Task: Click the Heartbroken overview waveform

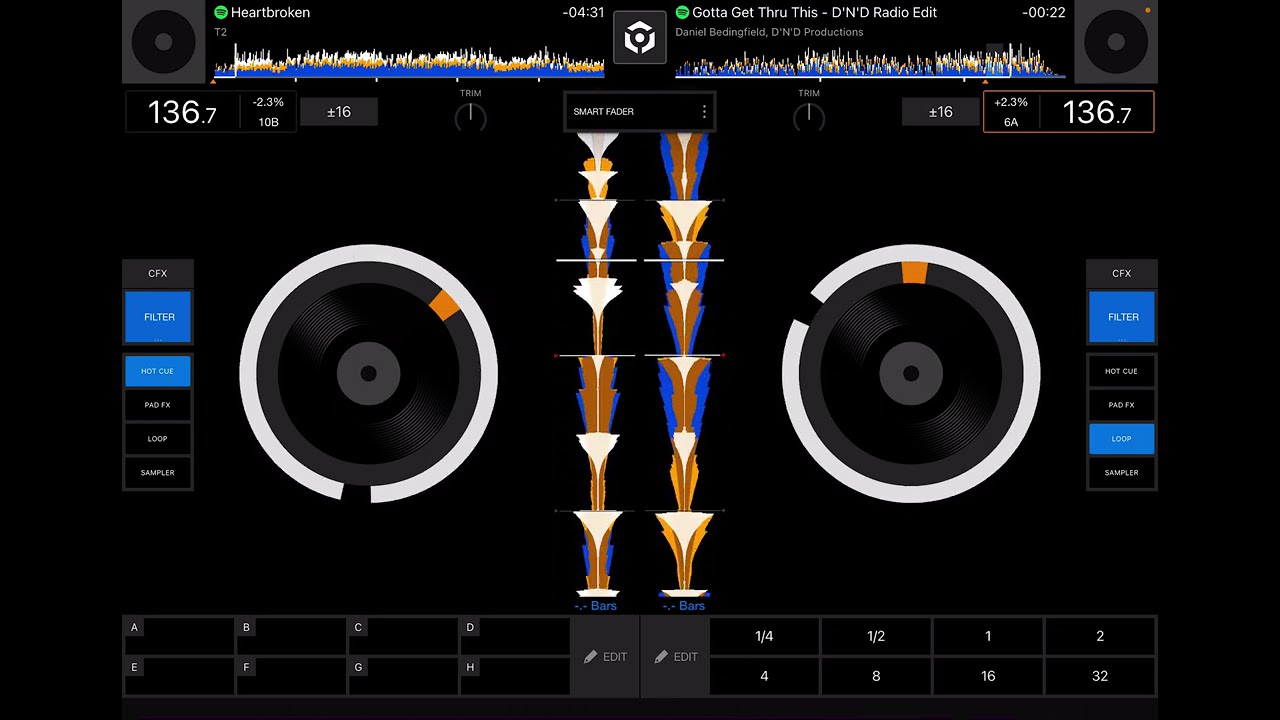Action: click(x=409, y=62)
